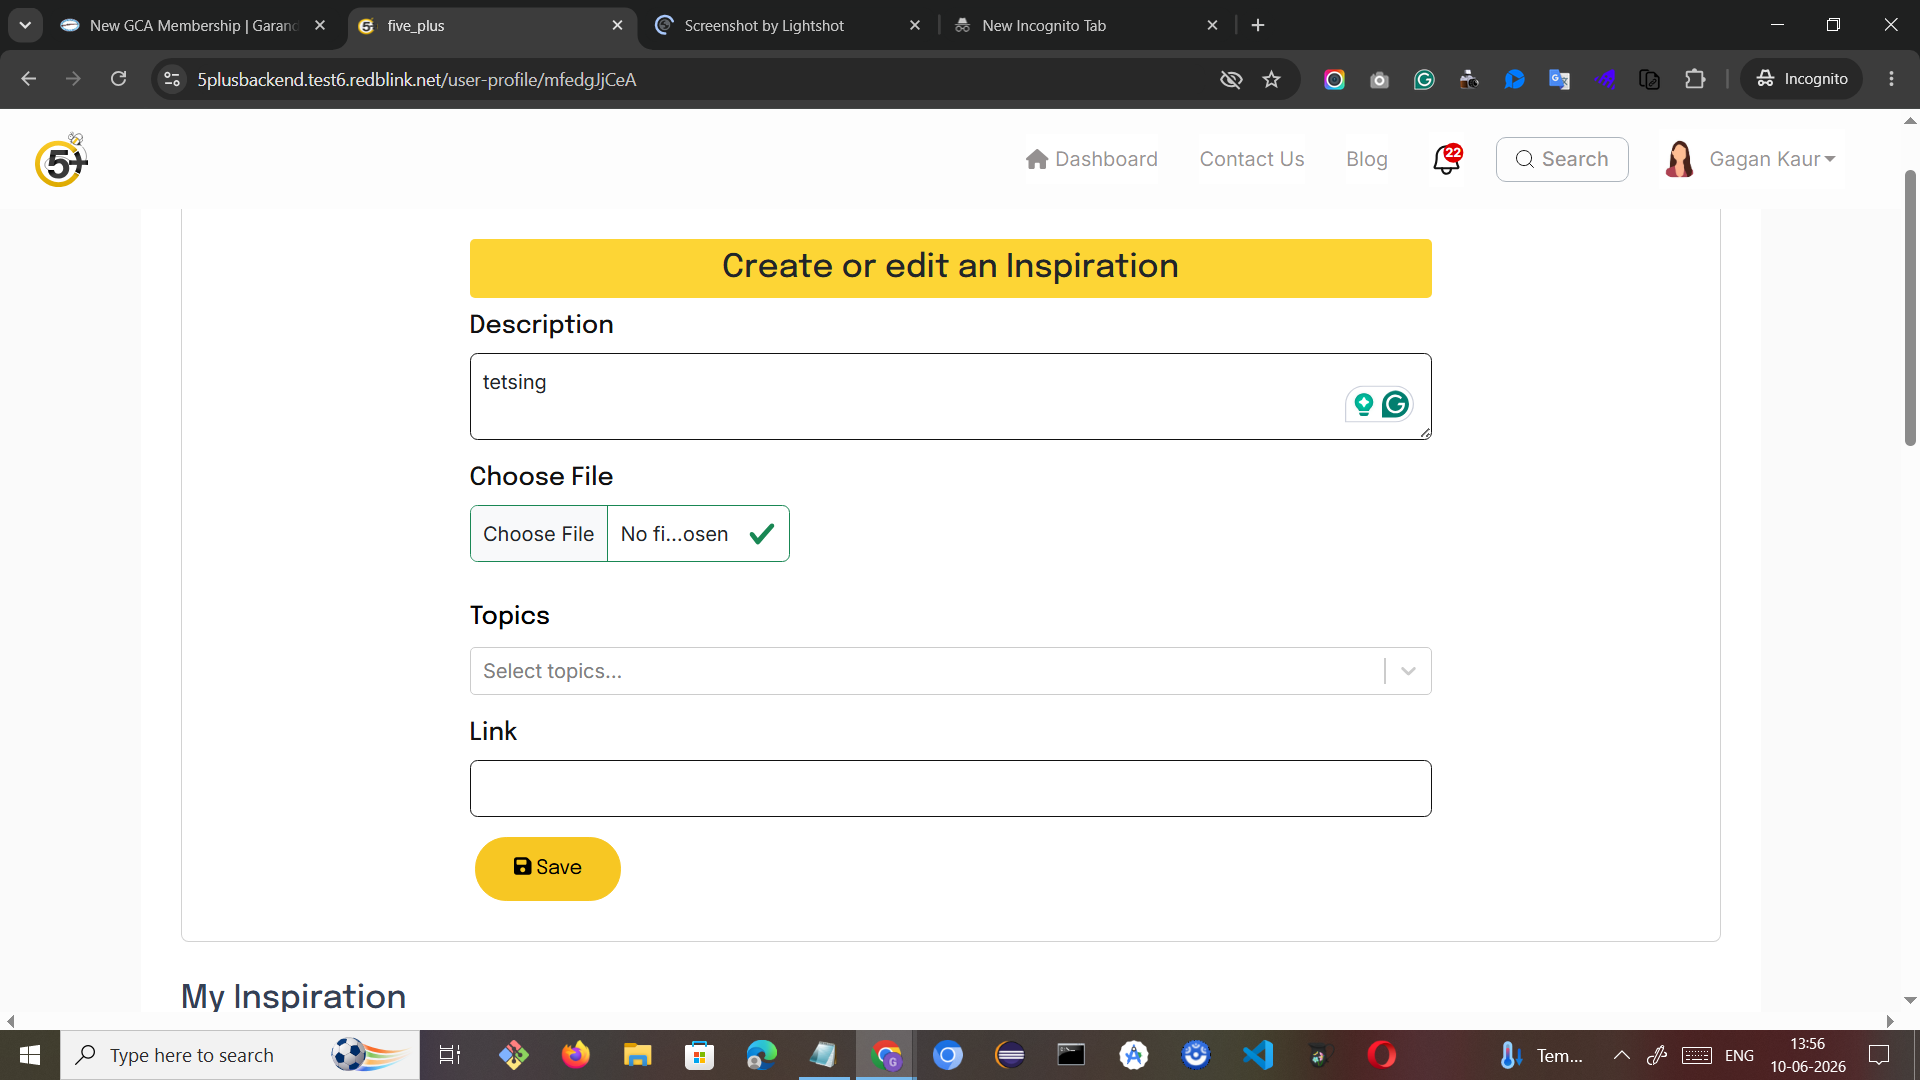Open the browser Extensions puzzle icon
The height and width of the screenshot is (1080, 1920).
[x=1695, y=79]
